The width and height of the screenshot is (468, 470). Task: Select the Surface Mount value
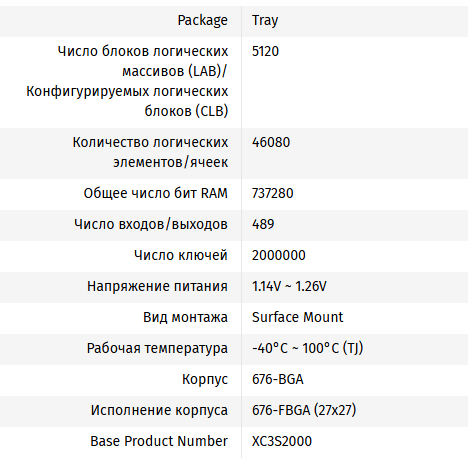click(297, 317)
